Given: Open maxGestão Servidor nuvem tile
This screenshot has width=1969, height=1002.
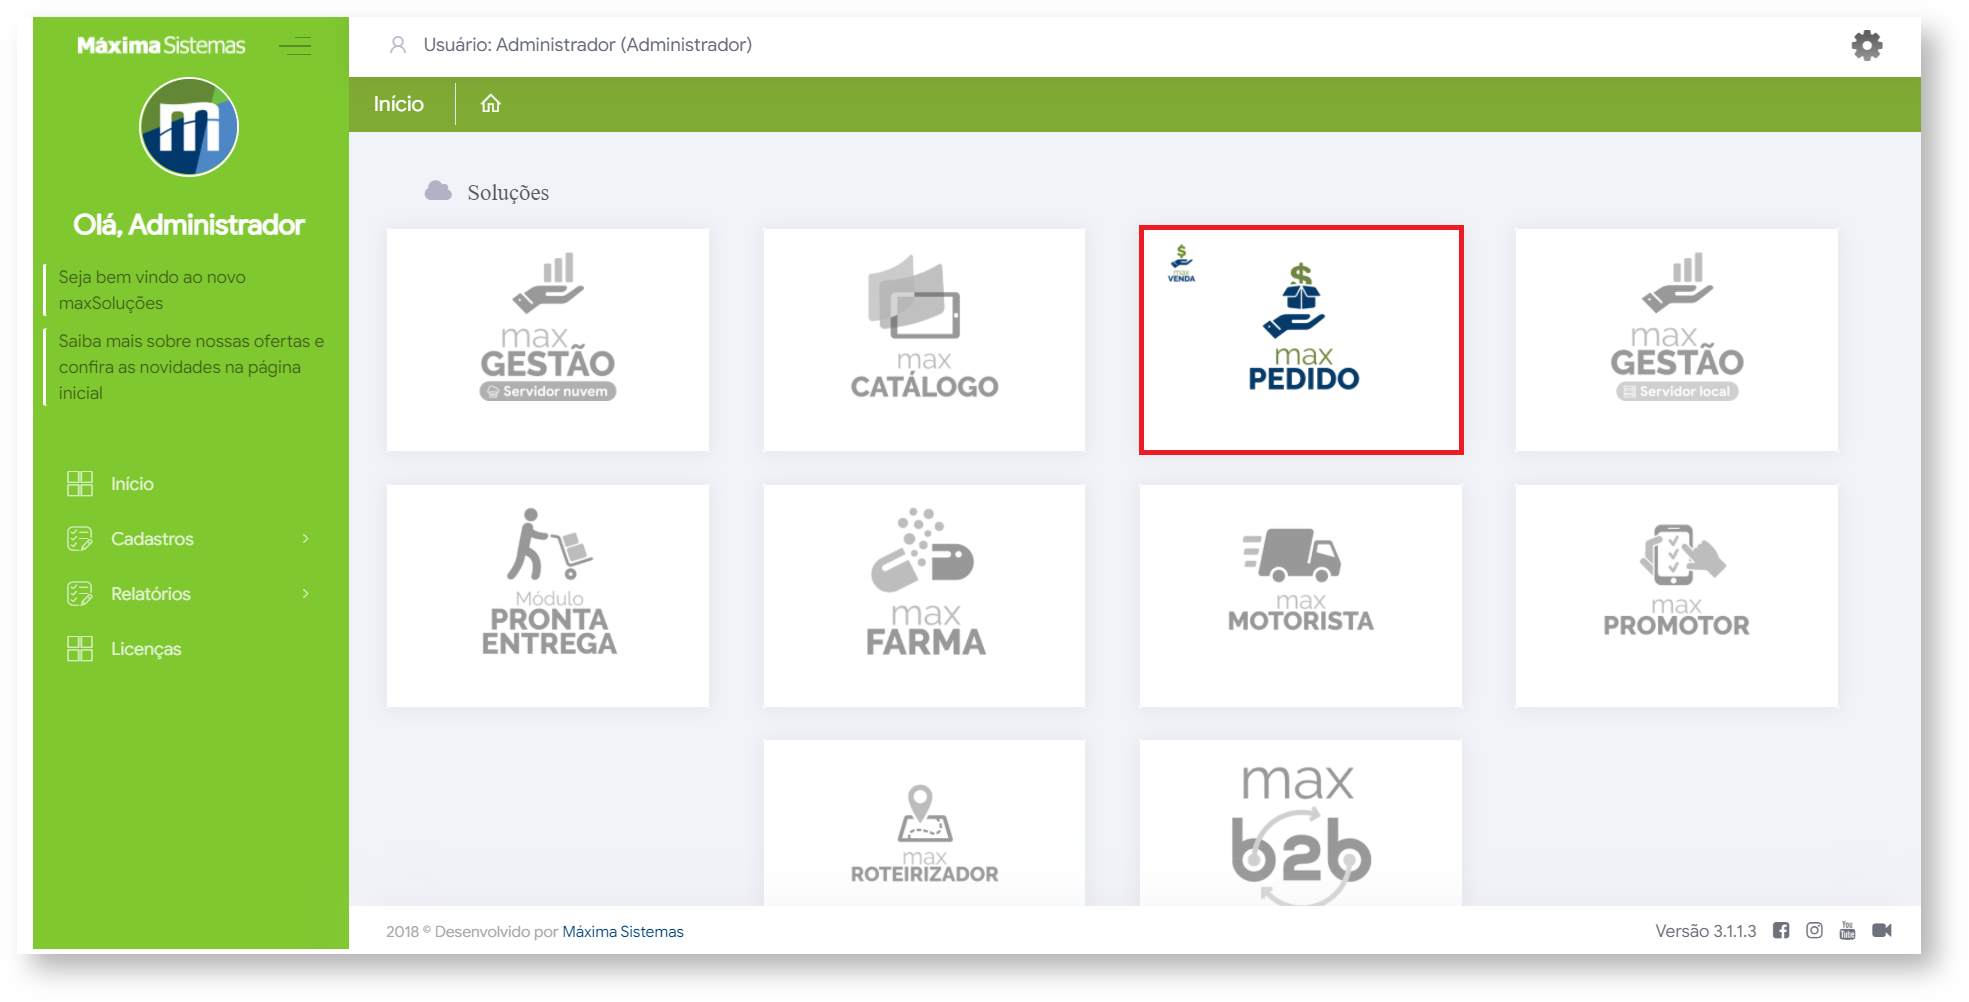Looking at the screenshot, I should pos(548,340).
